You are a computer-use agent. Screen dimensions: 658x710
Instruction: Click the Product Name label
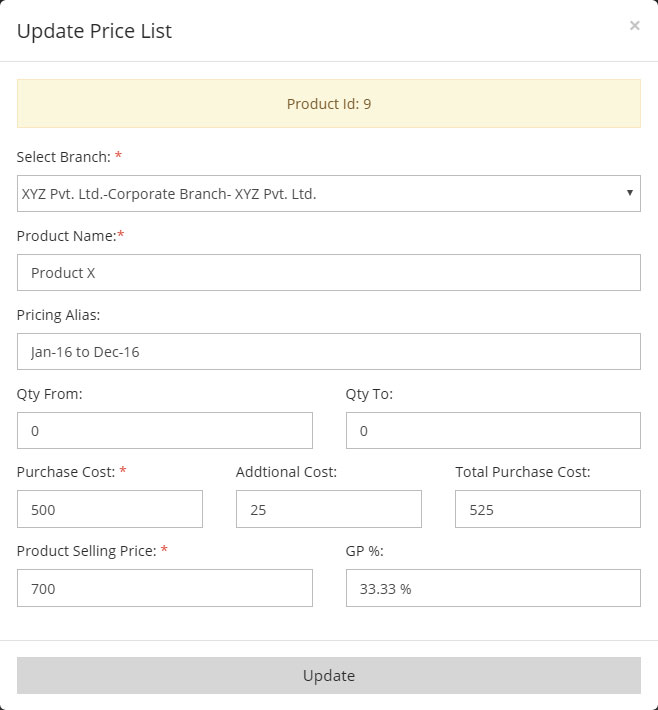point(67,235)
